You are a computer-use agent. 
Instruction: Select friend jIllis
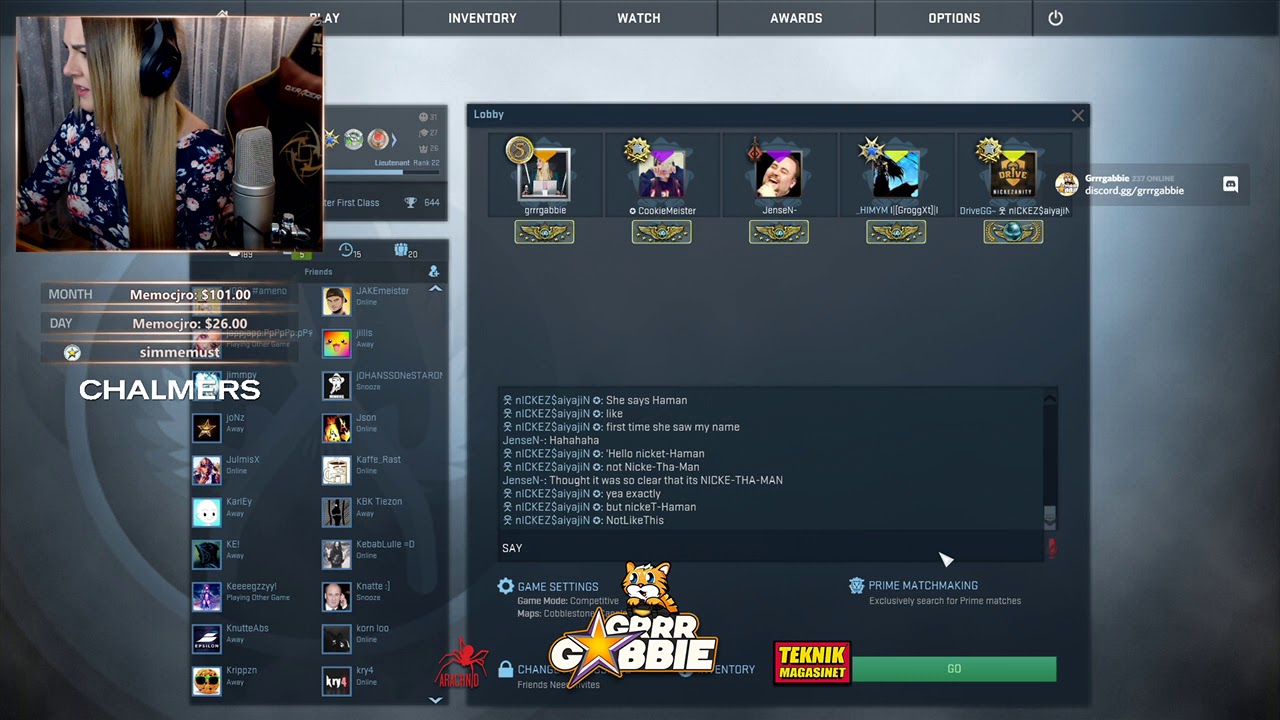(x=382, y=343)
